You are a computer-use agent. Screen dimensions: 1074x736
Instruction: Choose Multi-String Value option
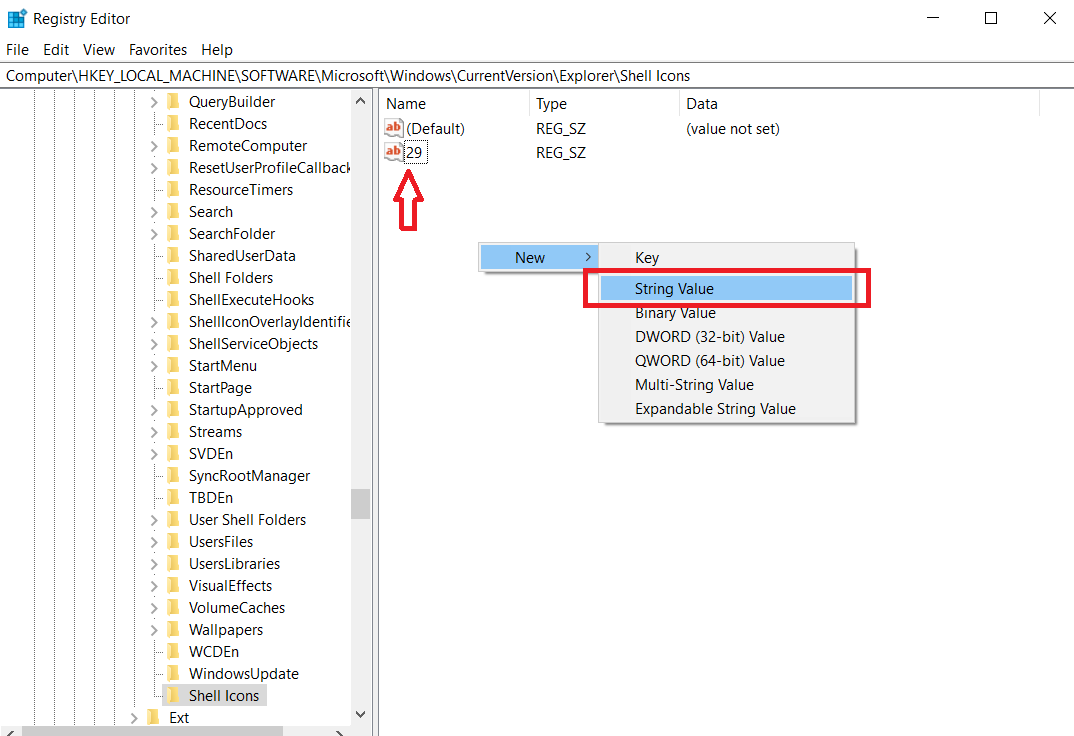coord(726,385)
